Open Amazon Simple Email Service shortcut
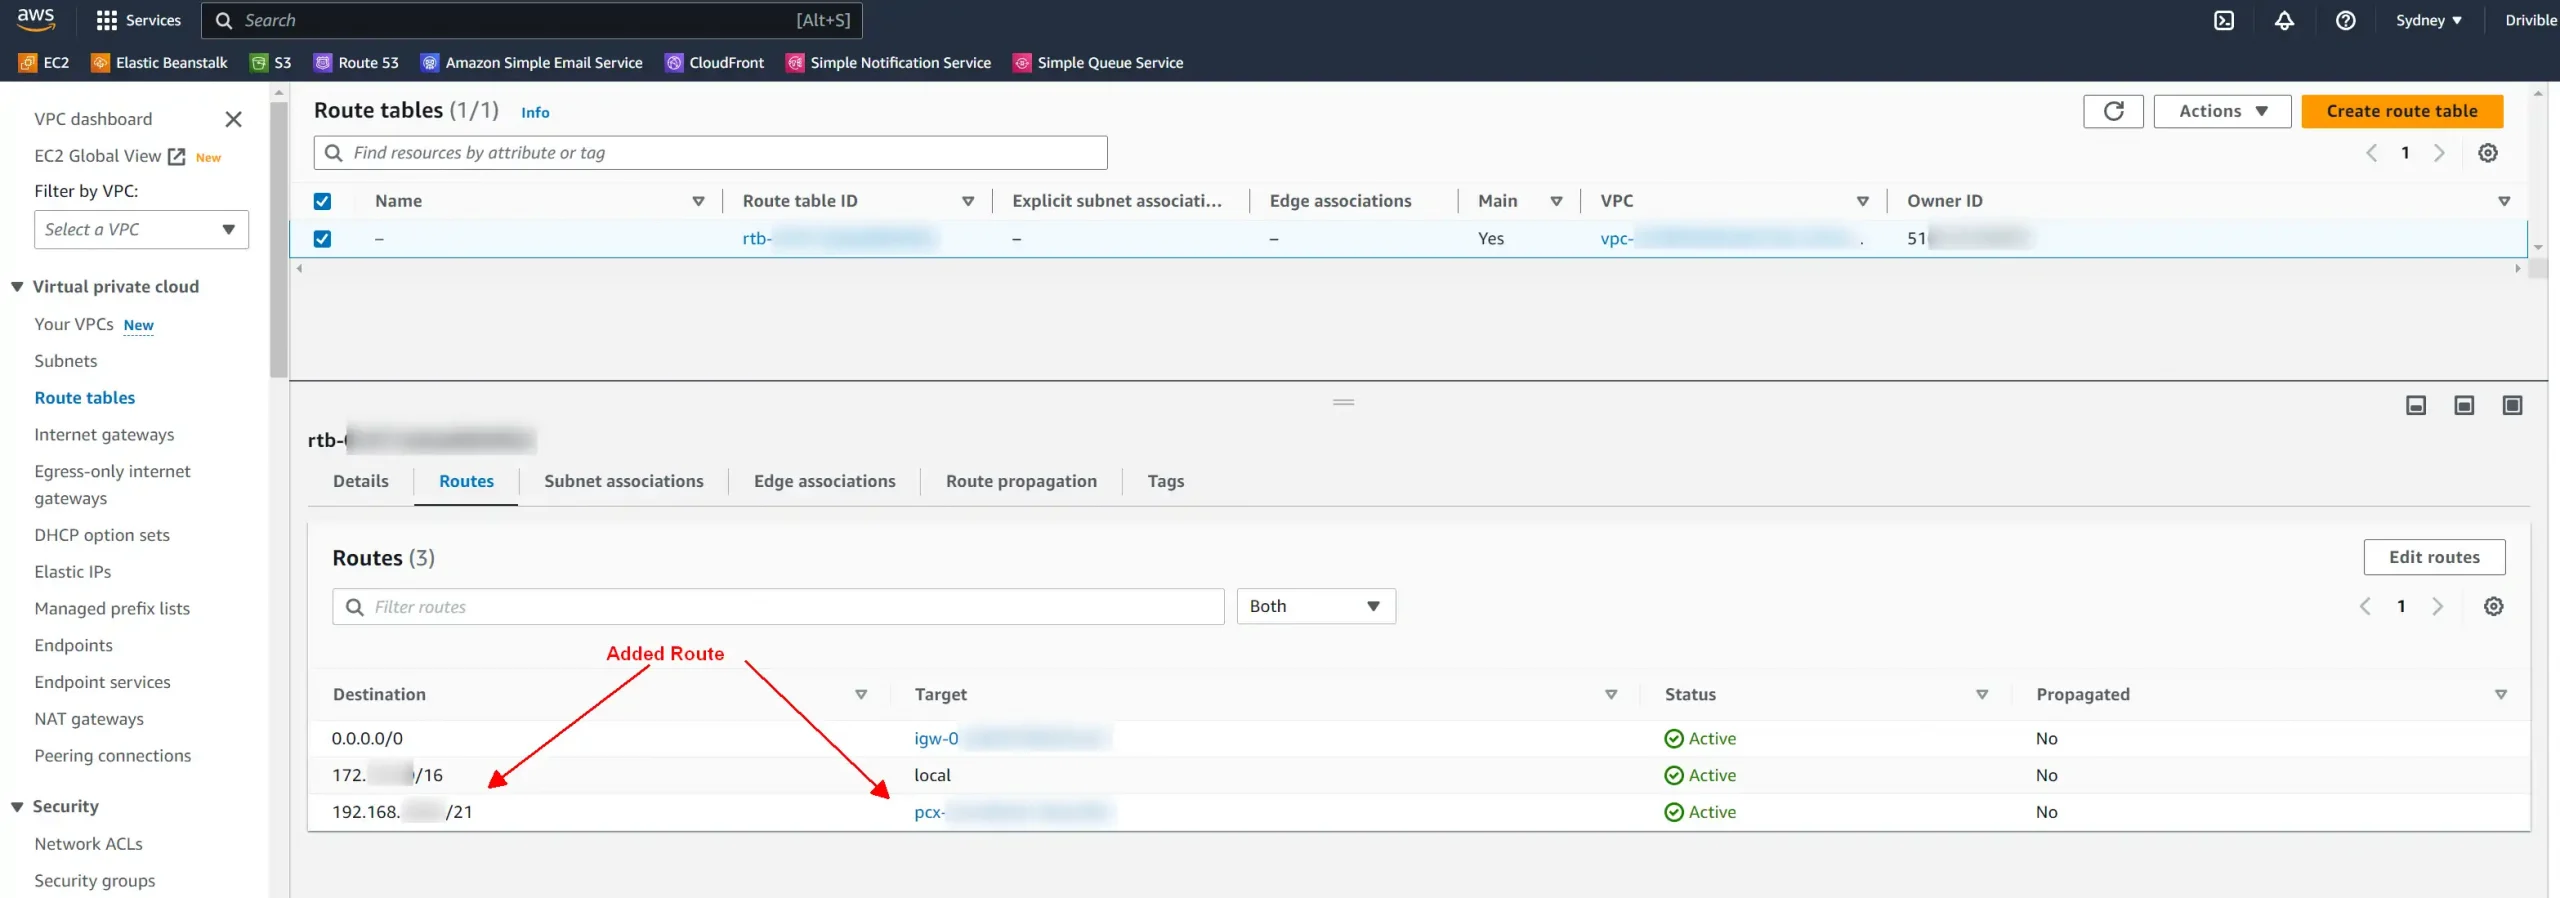This screenshot has height=898, width=2560. [532, 62]
